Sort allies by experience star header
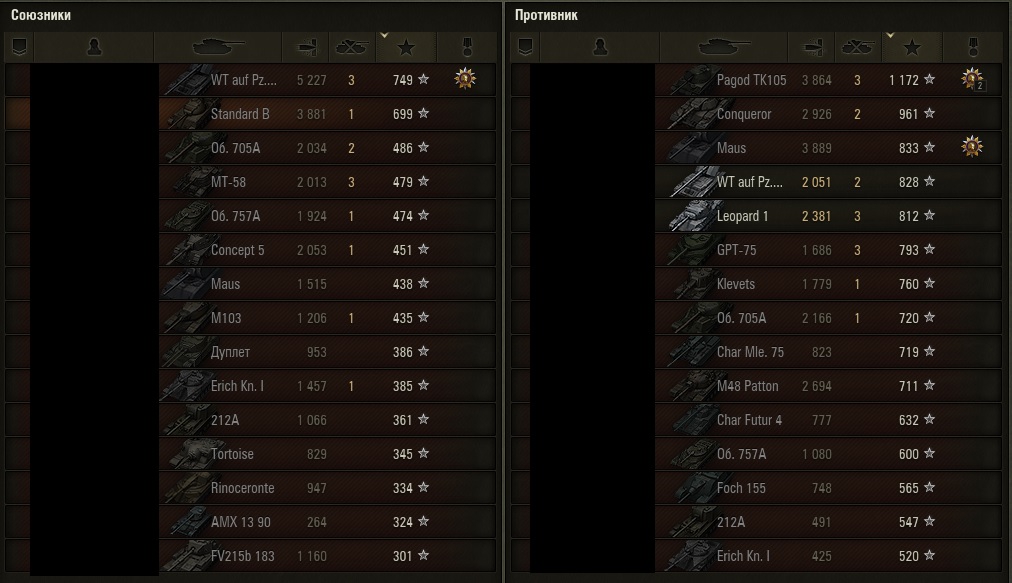 coord(406,47)
